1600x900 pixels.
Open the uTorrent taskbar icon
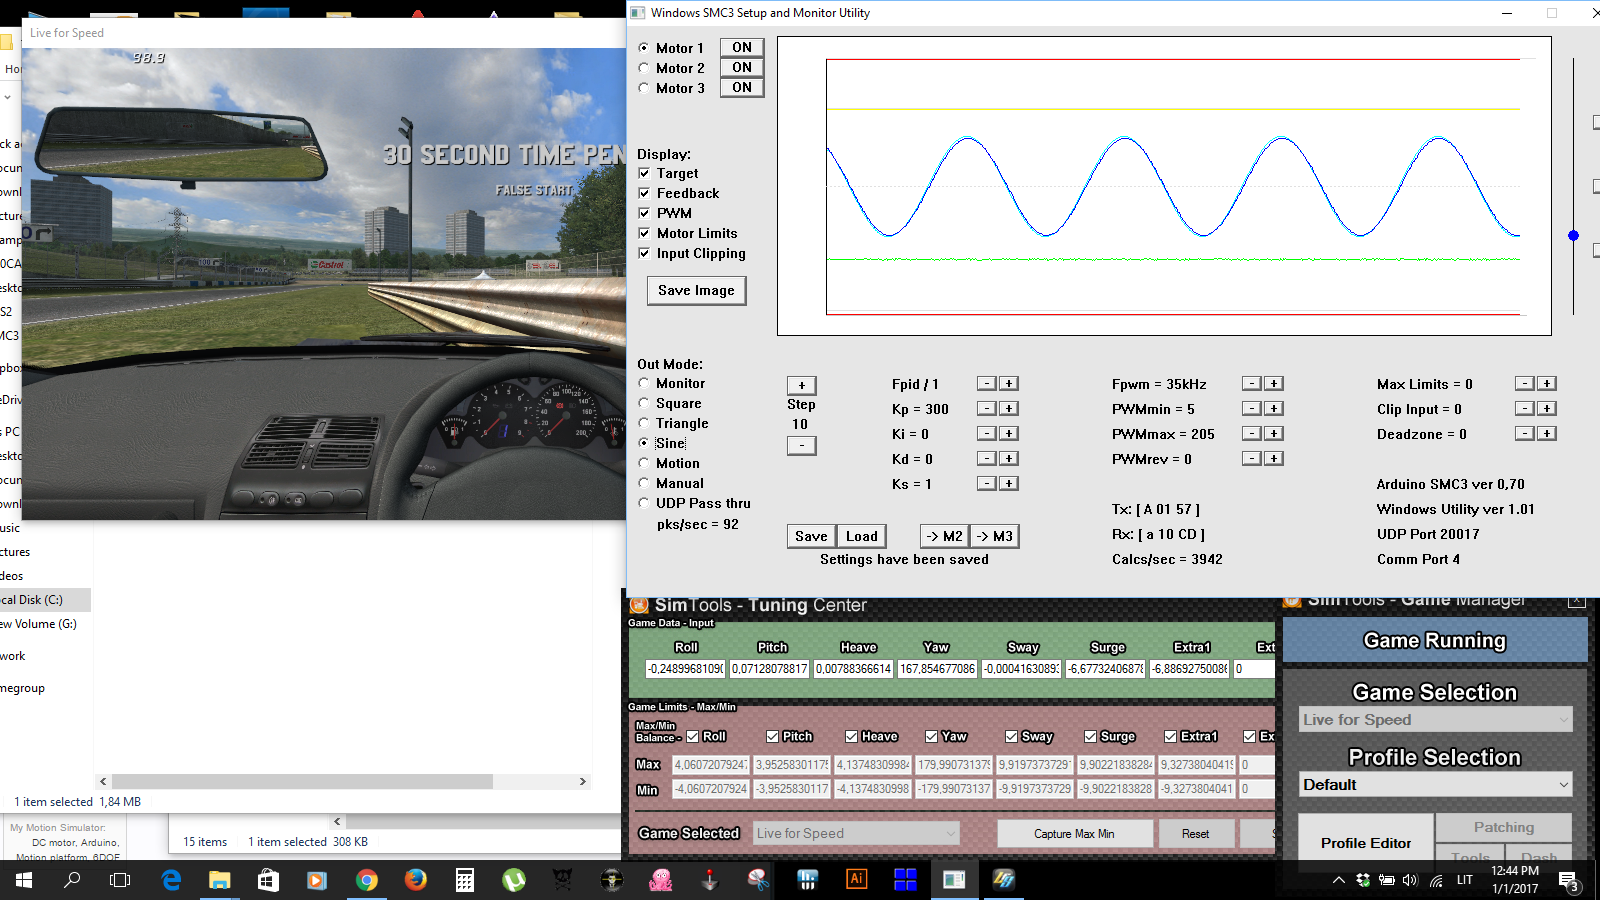pyautogui.click(x=514, y=880)
